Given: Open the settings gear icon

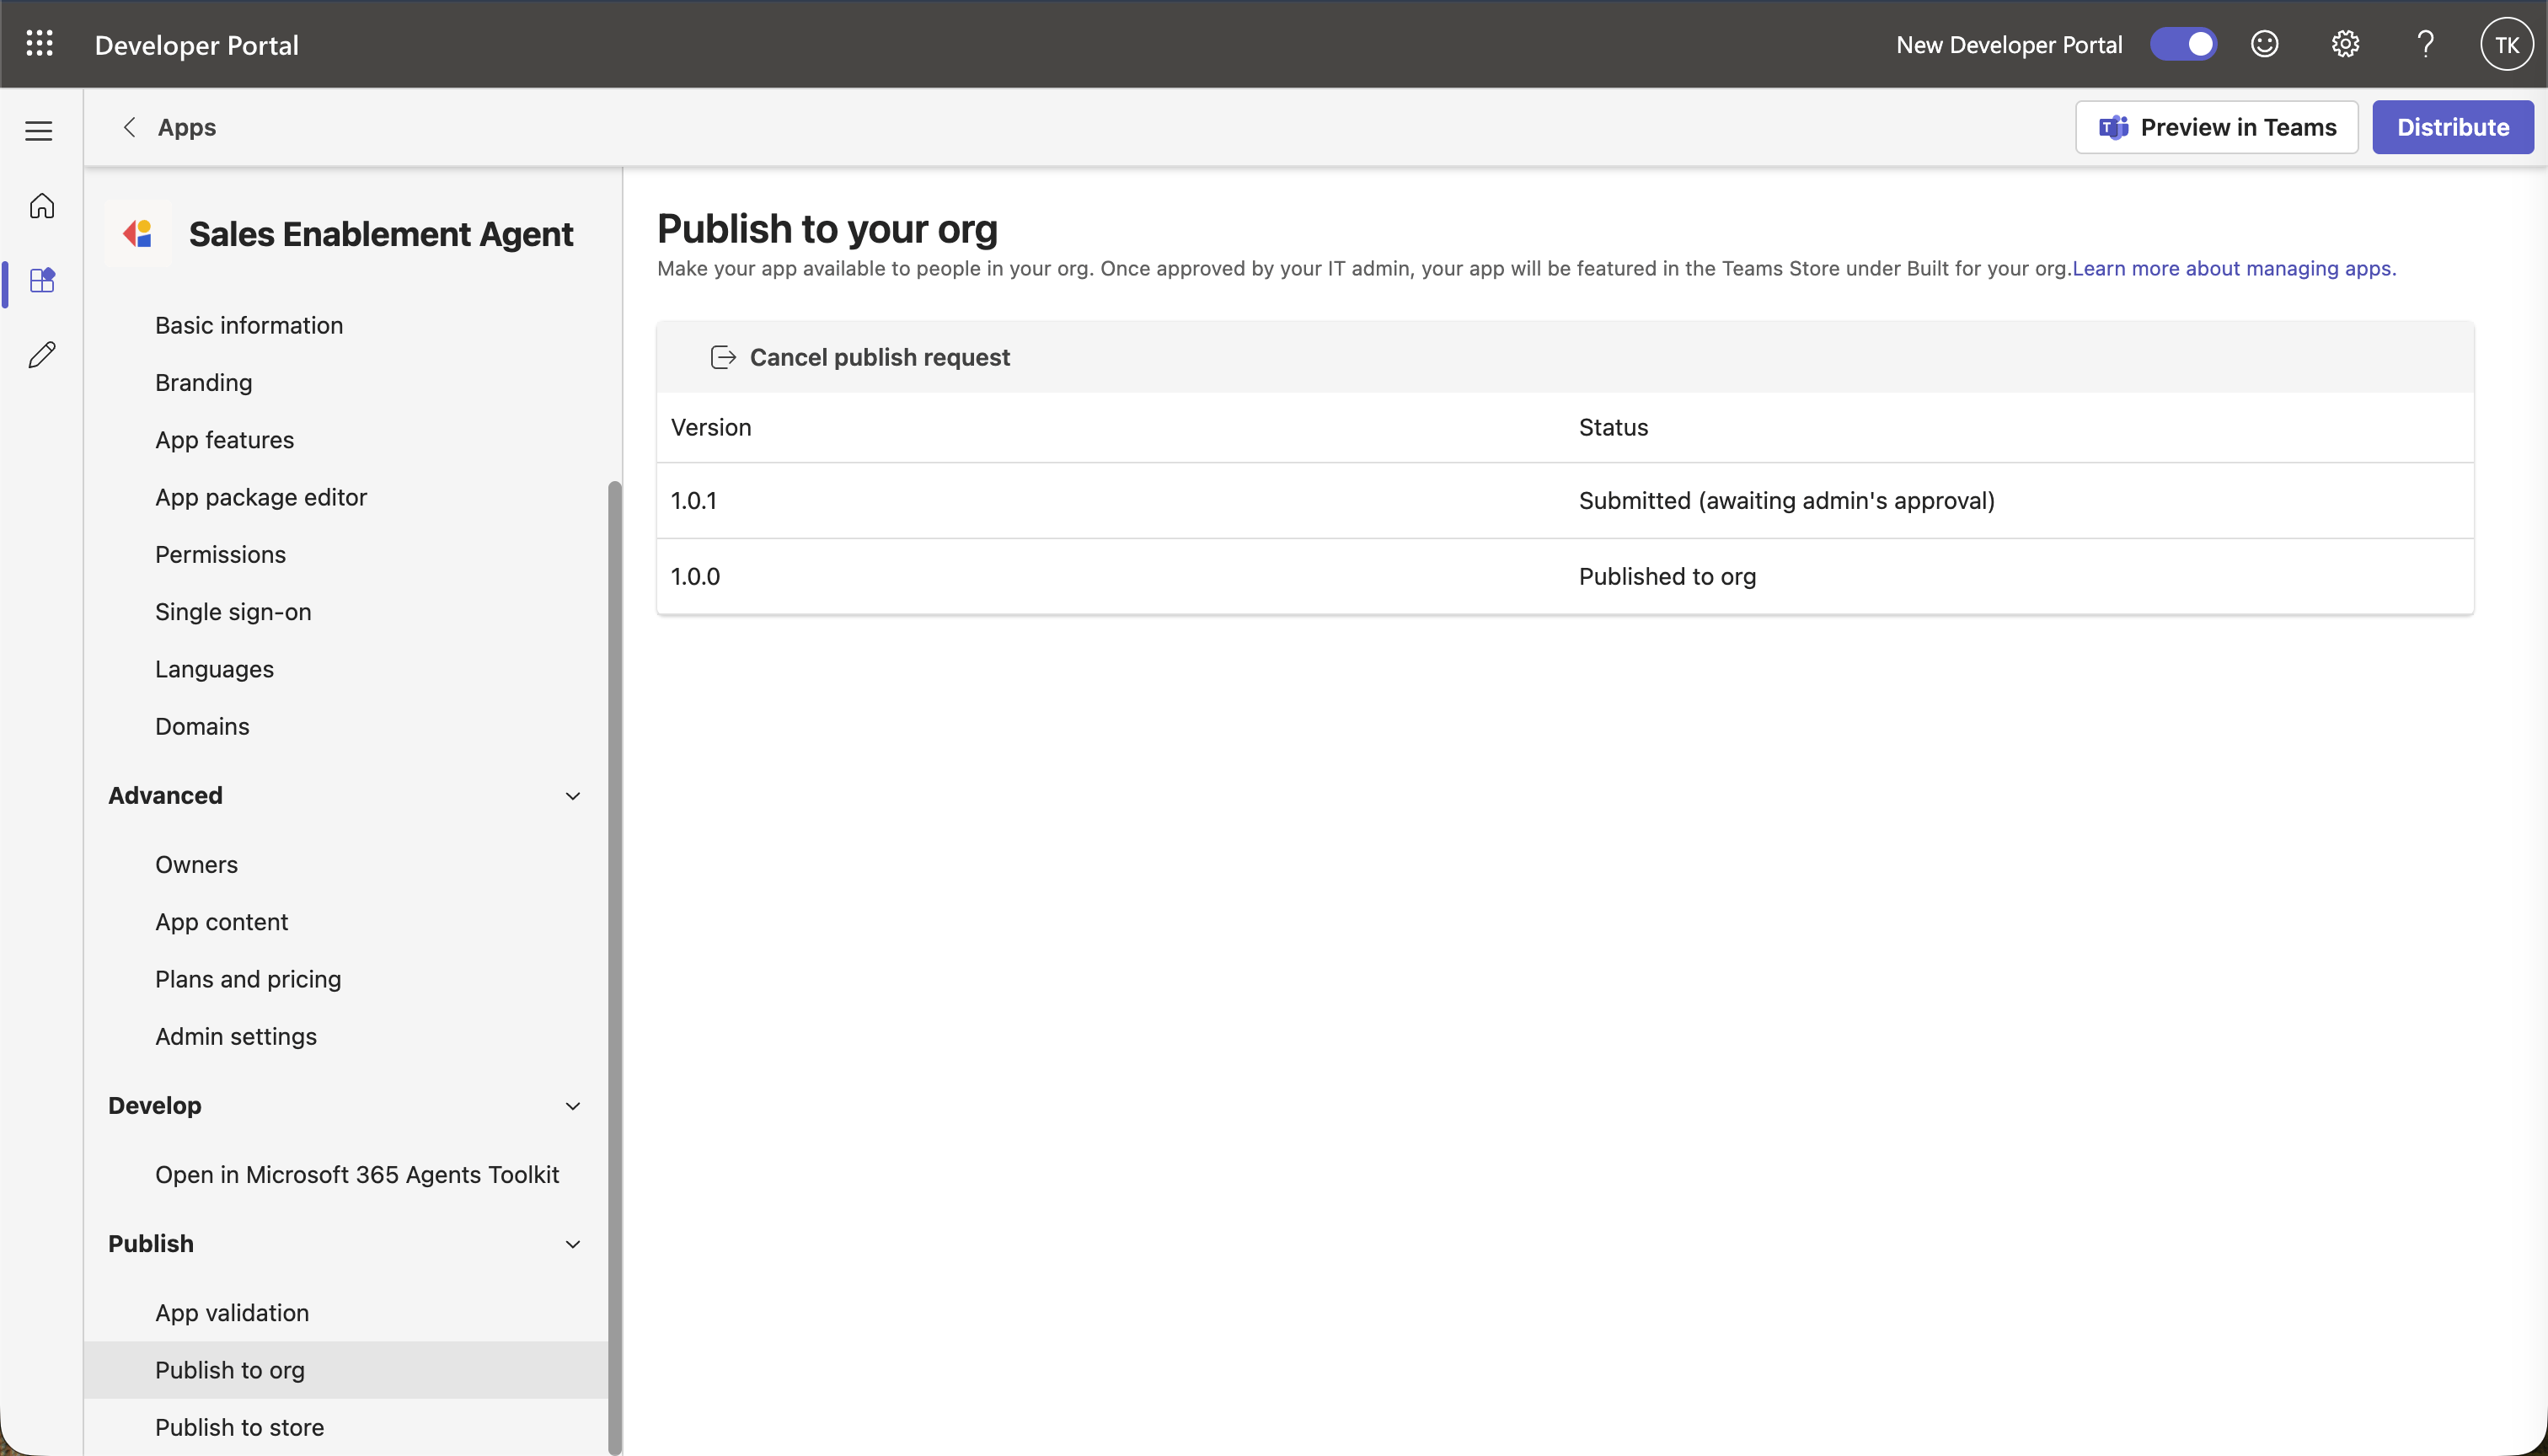Looking at the screenshot, I should pyautogui.click(x=2345, y=44).
